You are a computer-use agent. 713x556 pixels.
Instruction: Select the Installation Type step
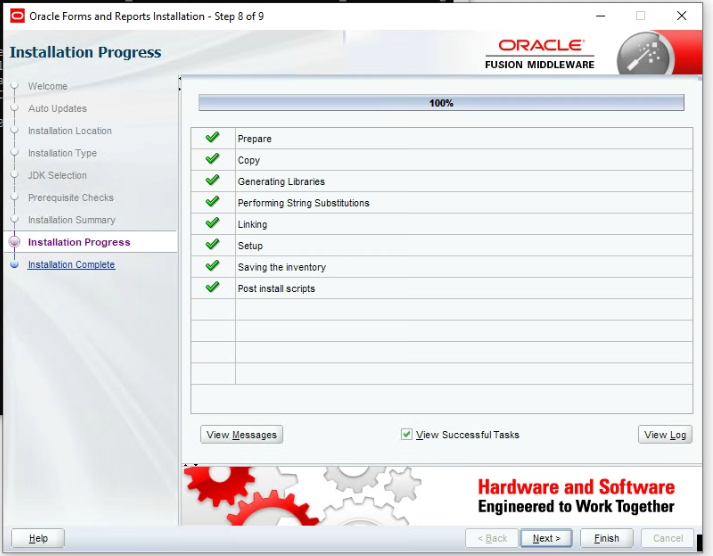tap(62, 153)
